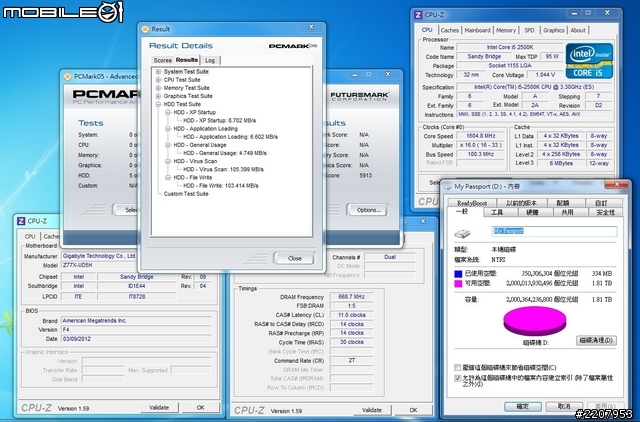Click the Options... button in PCMark05
The image size is (640, 422).
(368, 210)
